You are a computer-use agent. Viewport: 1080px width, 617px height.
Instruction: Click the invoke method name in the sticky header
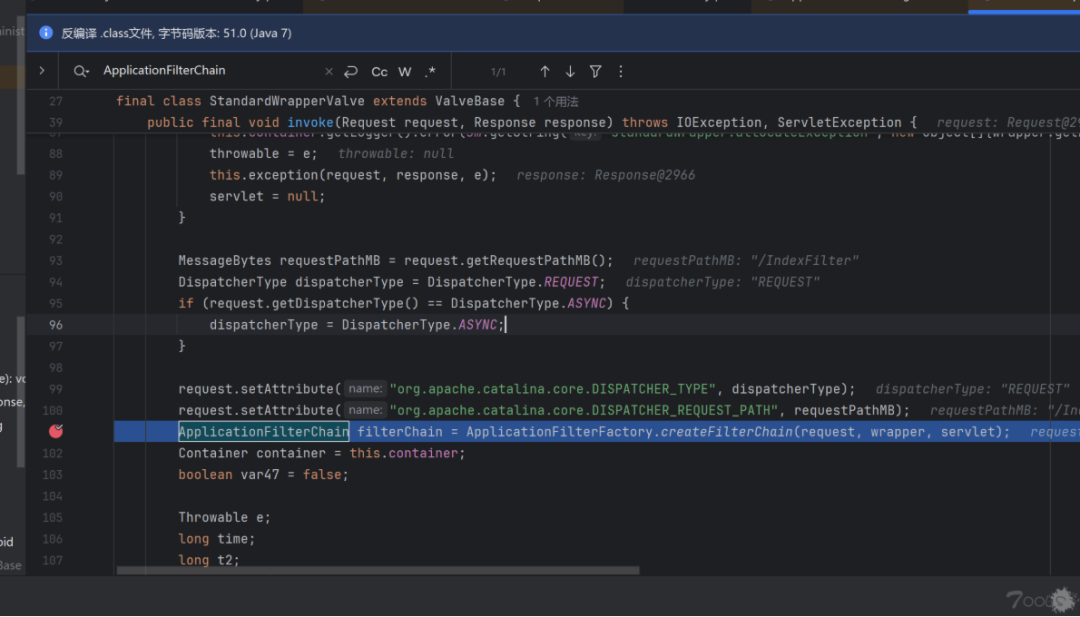pyautogui.click(x=310, y=123)
